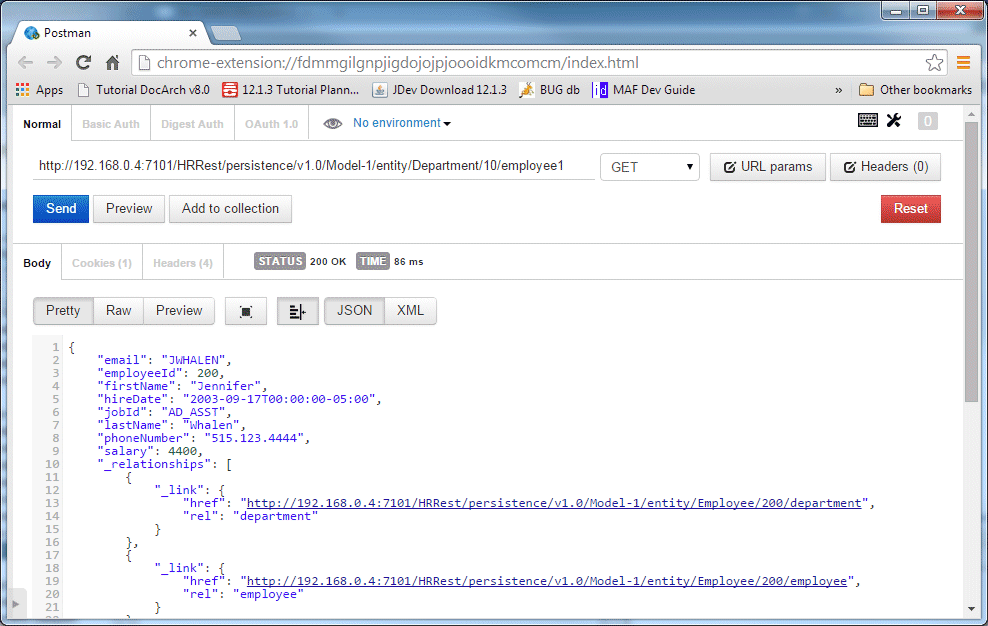Click the STATUS label badge

(280, 261)
